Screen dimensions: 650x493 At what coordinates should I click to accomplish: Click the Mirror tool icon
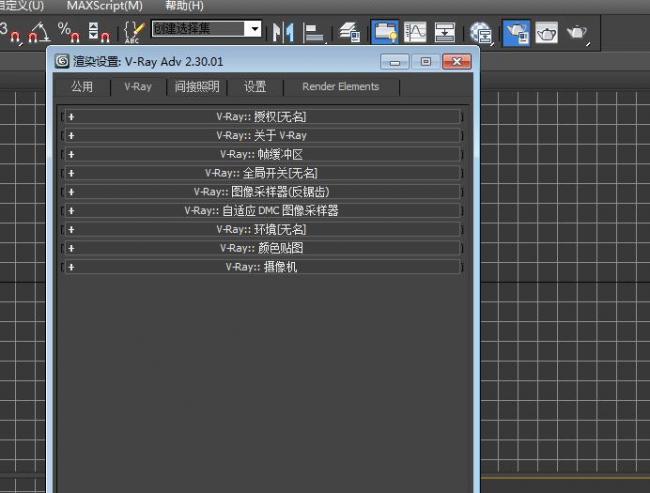click(283, 32)
